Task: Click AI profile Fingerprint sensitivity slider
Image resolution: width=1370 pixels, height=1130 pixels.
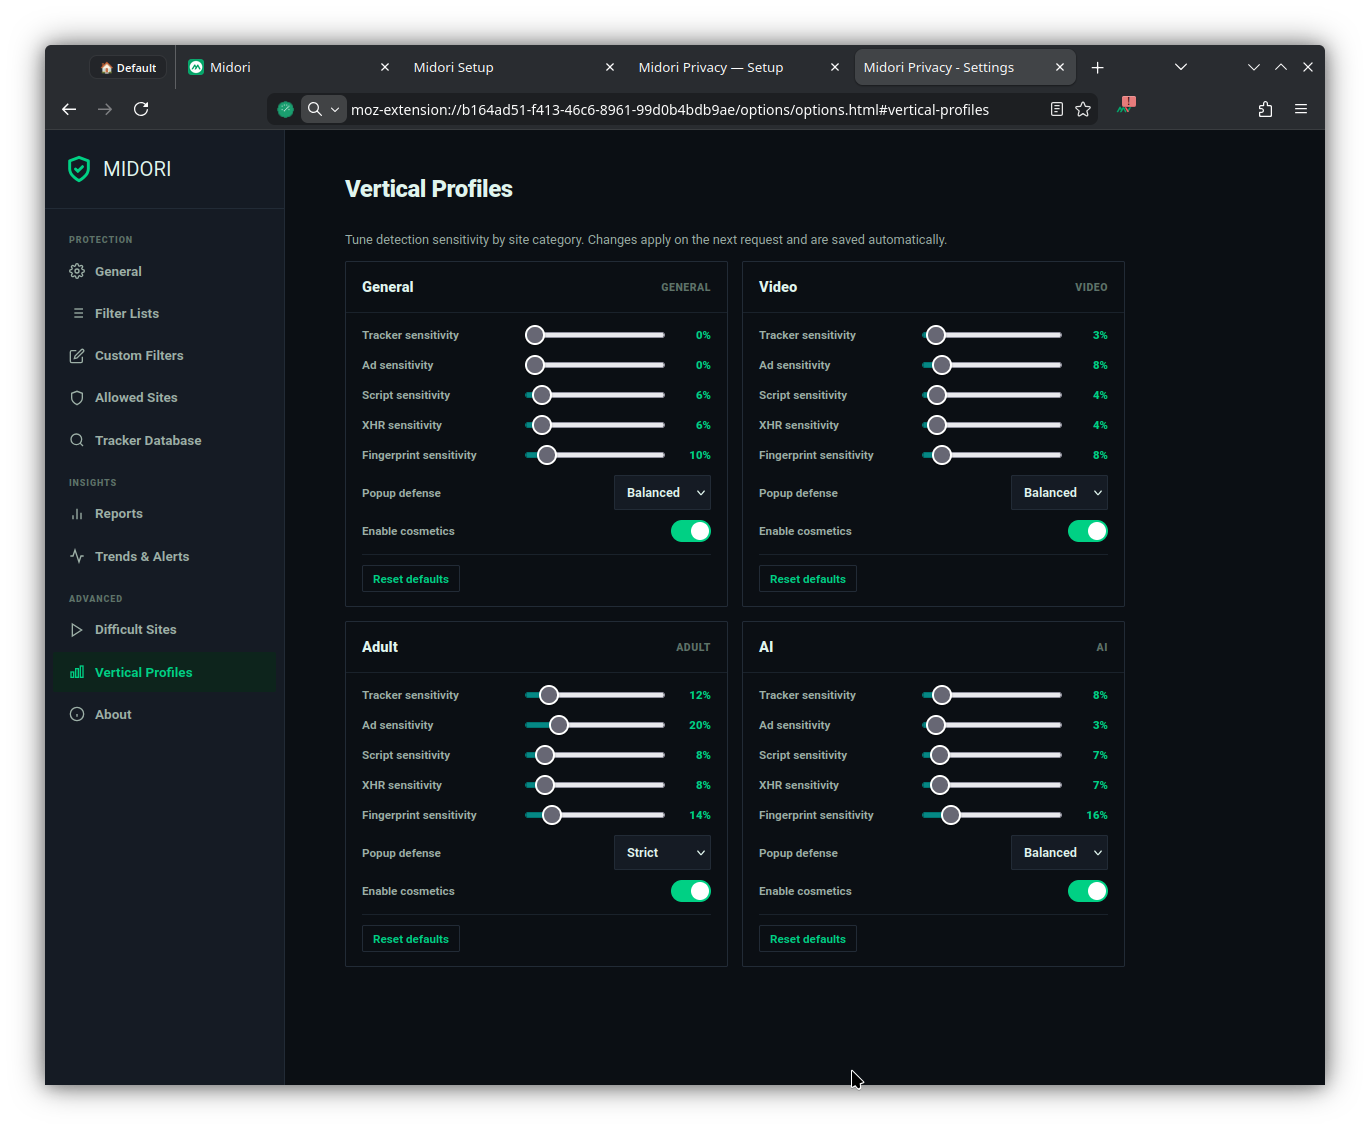Action: (992, 815)
